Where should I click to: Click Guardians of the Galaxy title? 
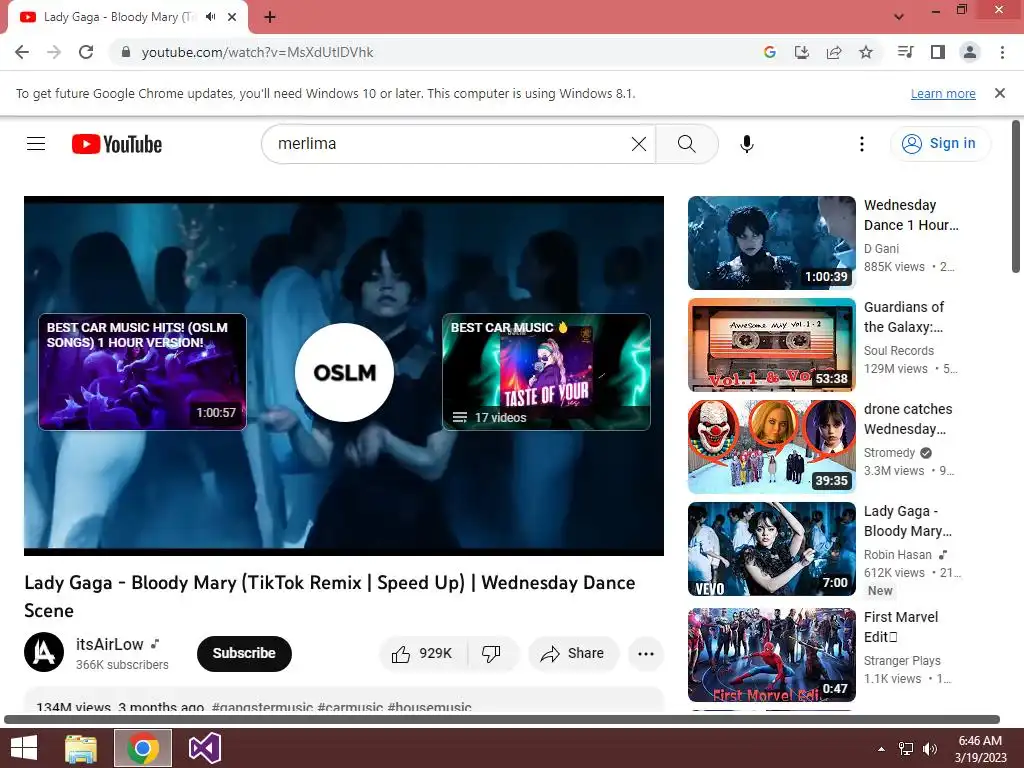[904, 317]
